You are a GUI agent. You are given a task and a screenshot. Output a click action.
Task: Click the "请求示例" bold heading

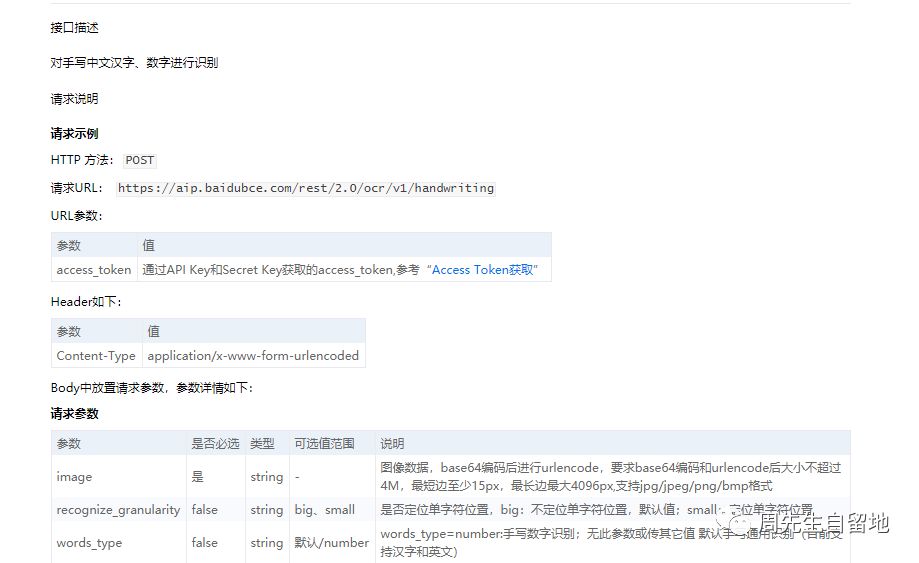click(x=74, y=134)
